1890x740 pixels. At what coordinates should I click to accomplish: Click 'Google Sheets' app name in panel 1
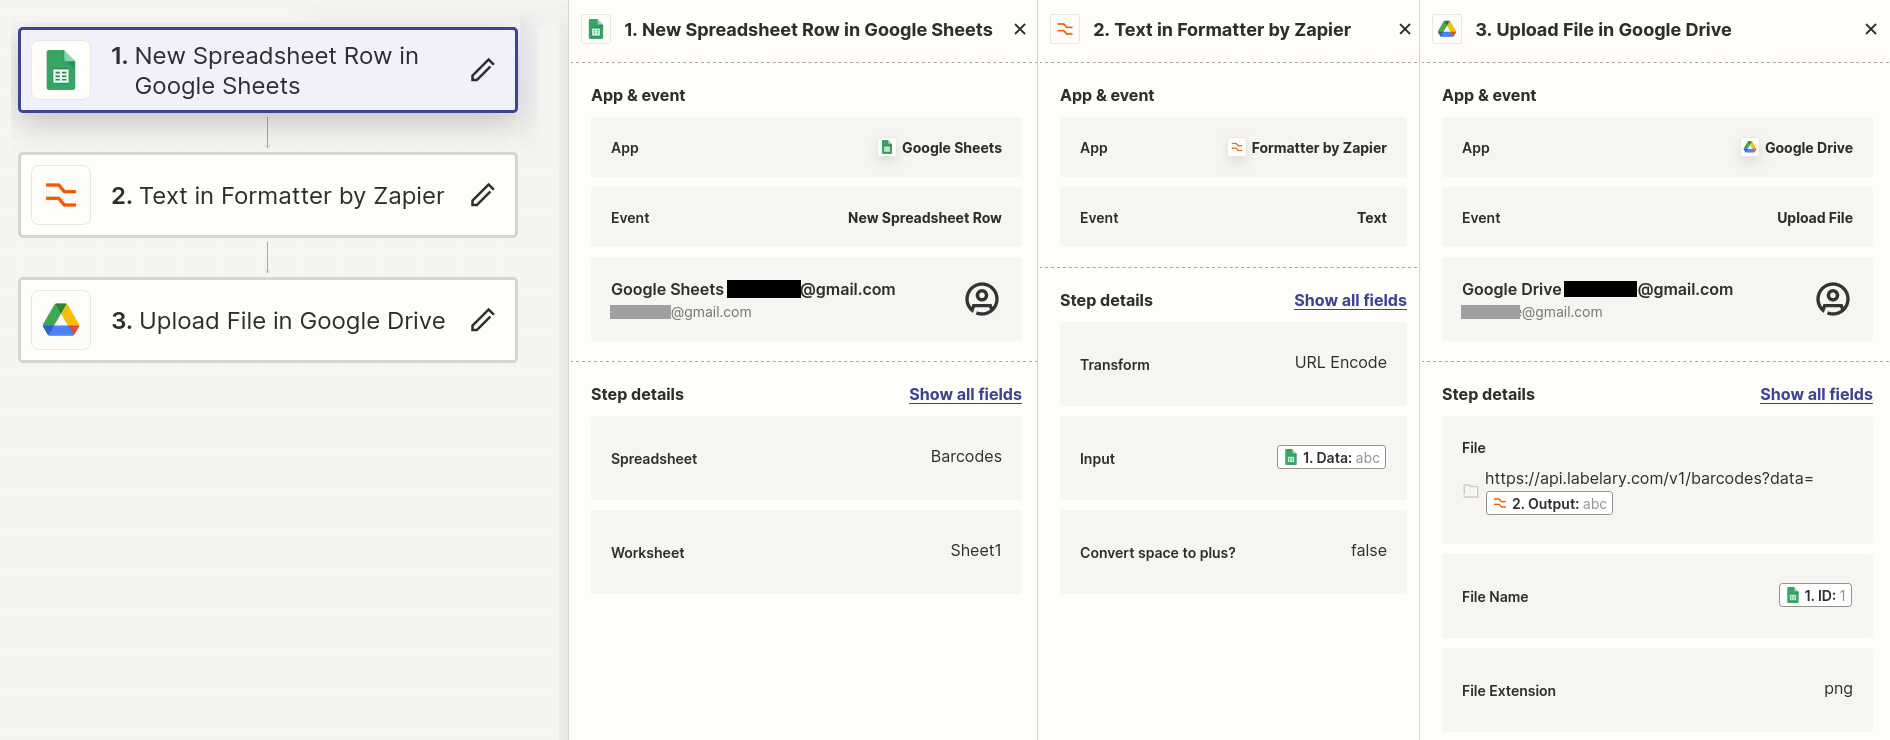951,148
